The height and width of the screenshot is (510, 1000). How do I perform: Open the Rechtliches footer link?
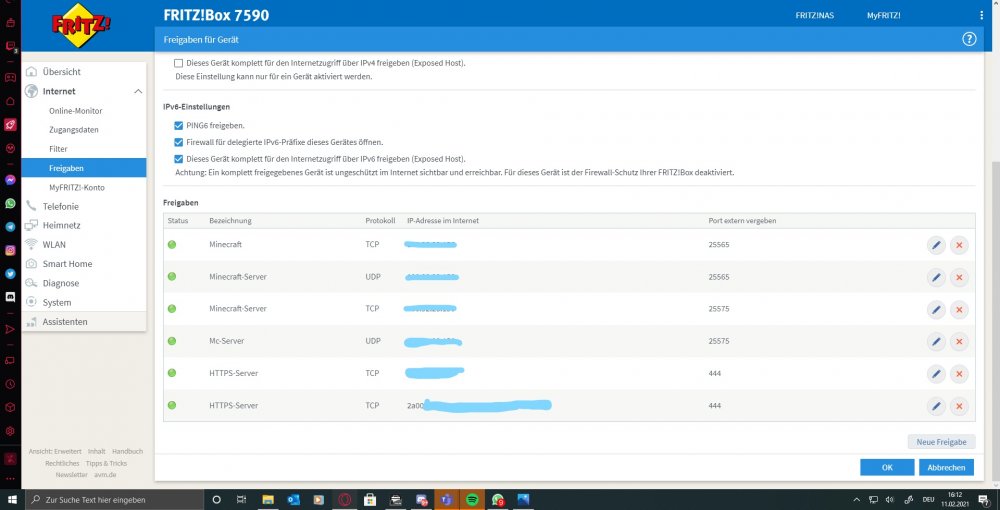62,463
